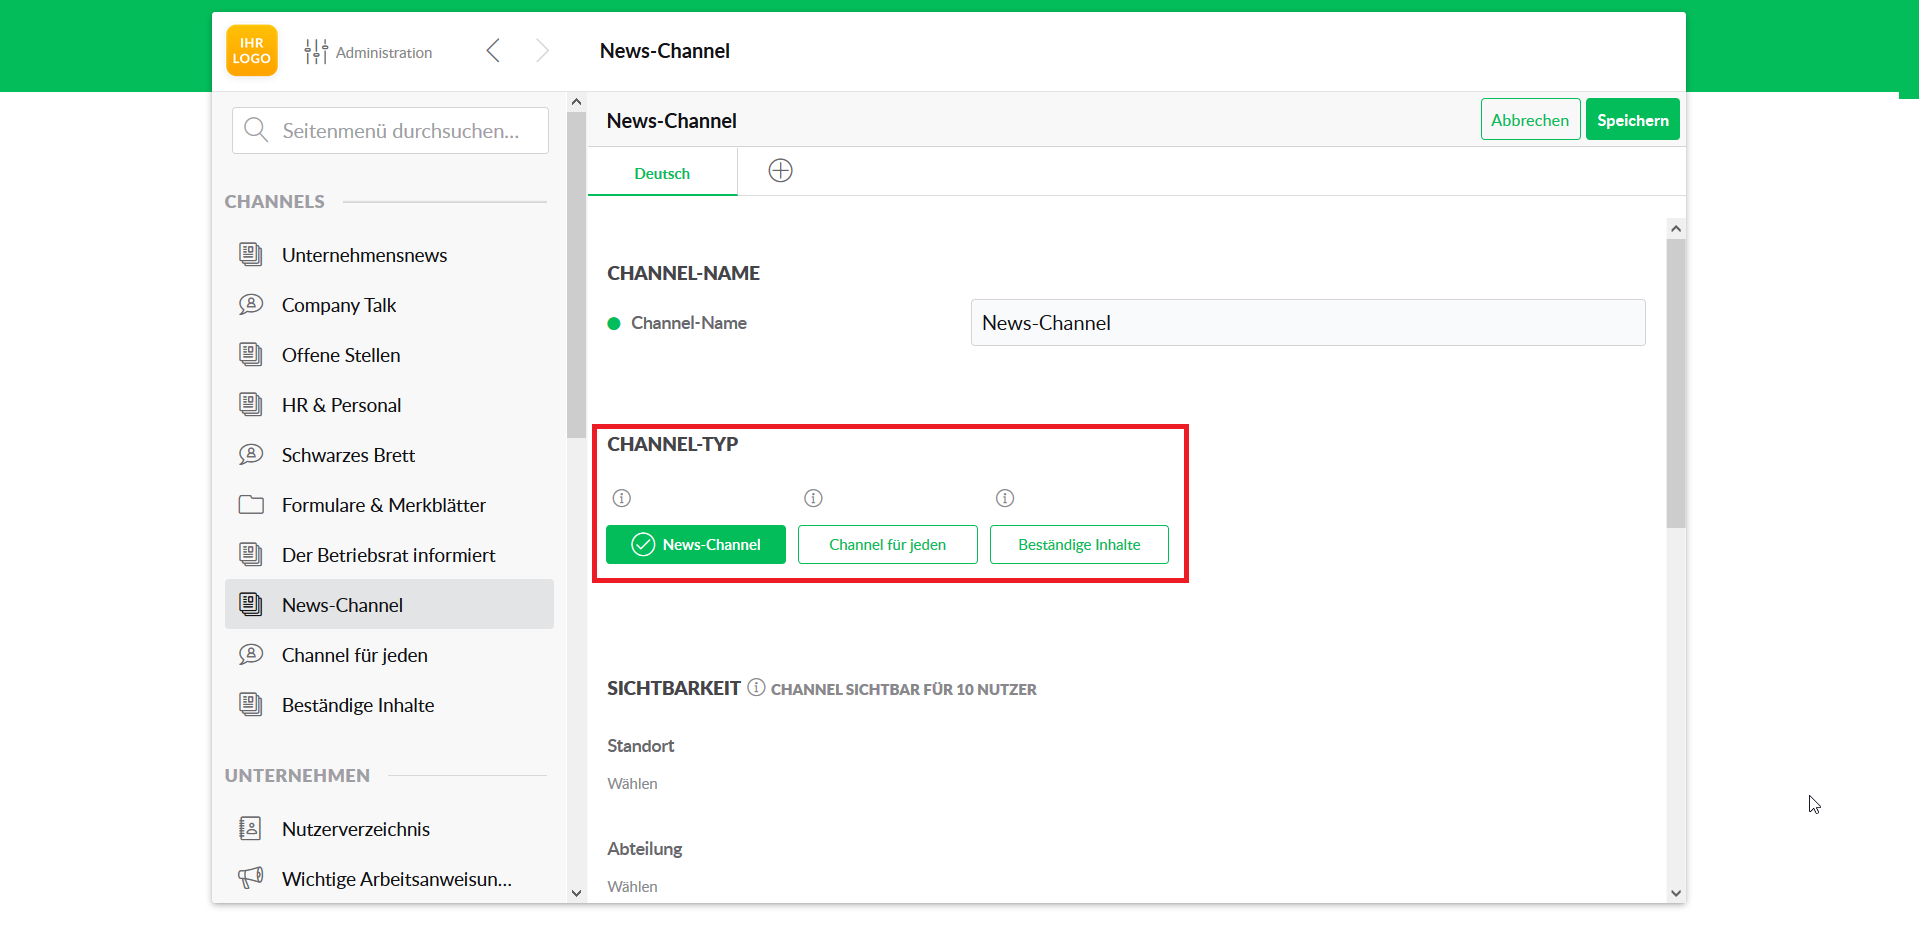1919x930 pixels.
Task: Show info tooltip above the News-Channel type
Action: point(621,497)
